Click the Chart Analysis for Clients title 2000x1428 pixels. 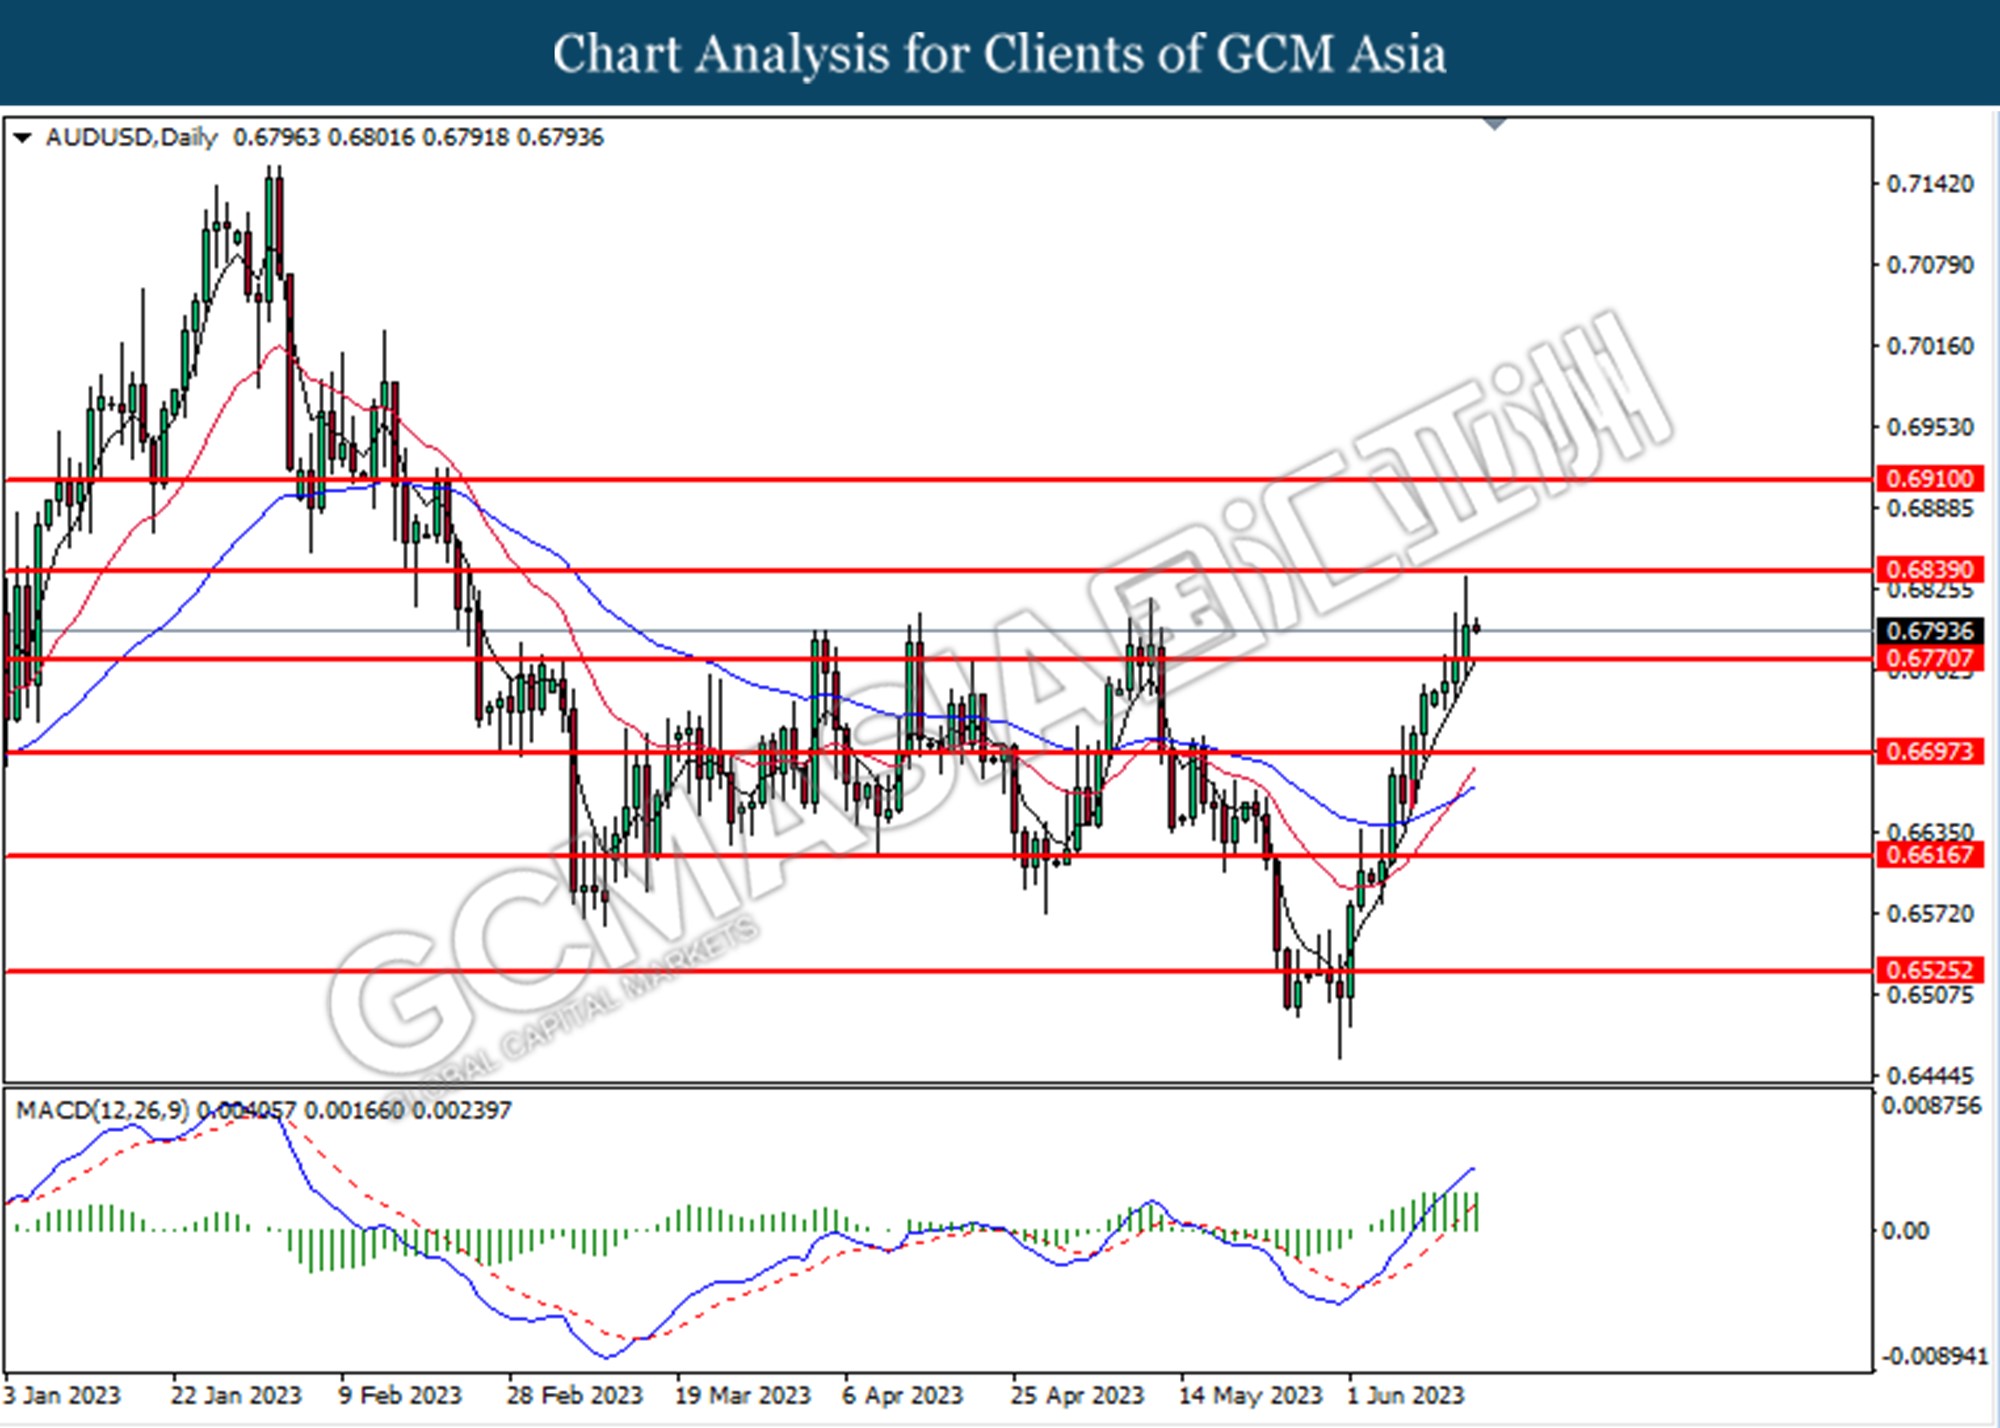coord(1000,53)
